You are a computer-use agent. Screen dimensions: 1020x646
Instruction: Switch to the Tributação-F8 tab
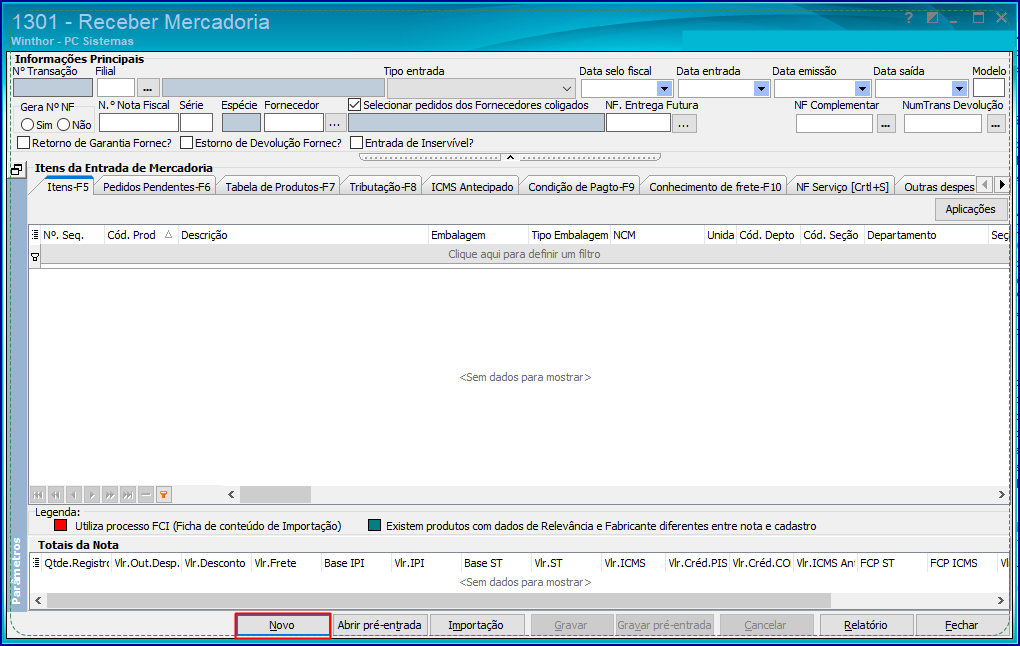(382, 187)
